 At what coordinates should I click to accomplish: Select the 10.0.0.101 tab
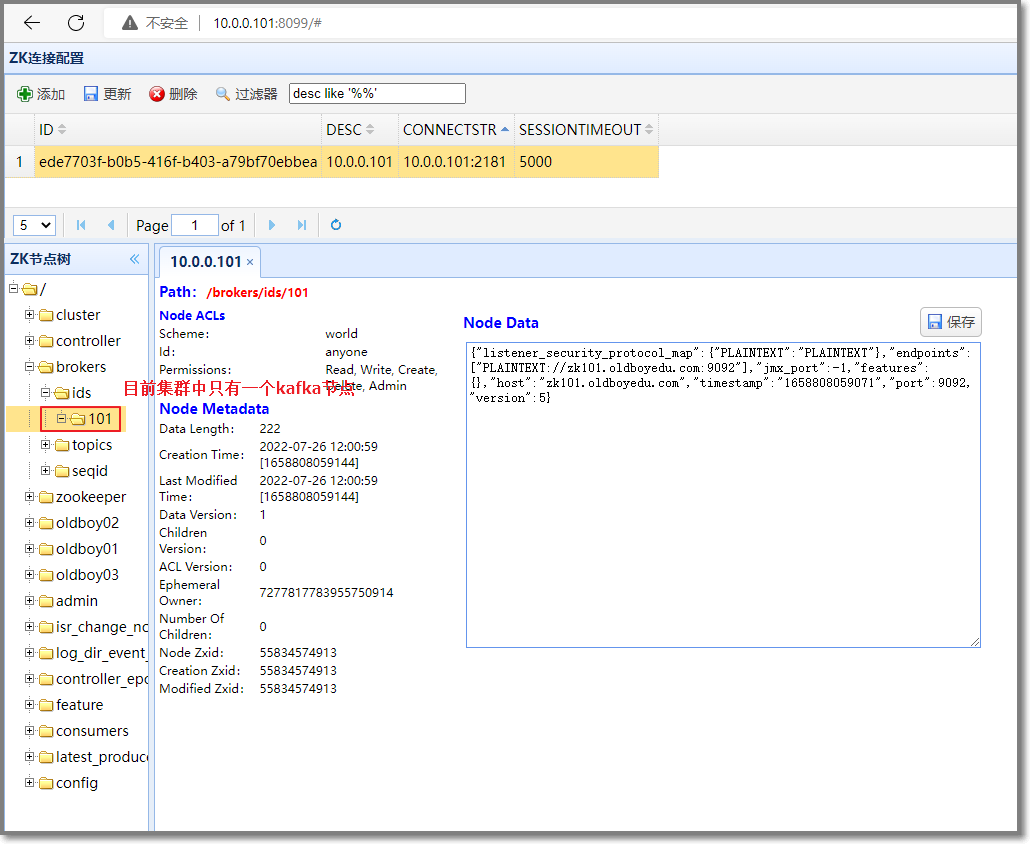(x=205, y=262)
